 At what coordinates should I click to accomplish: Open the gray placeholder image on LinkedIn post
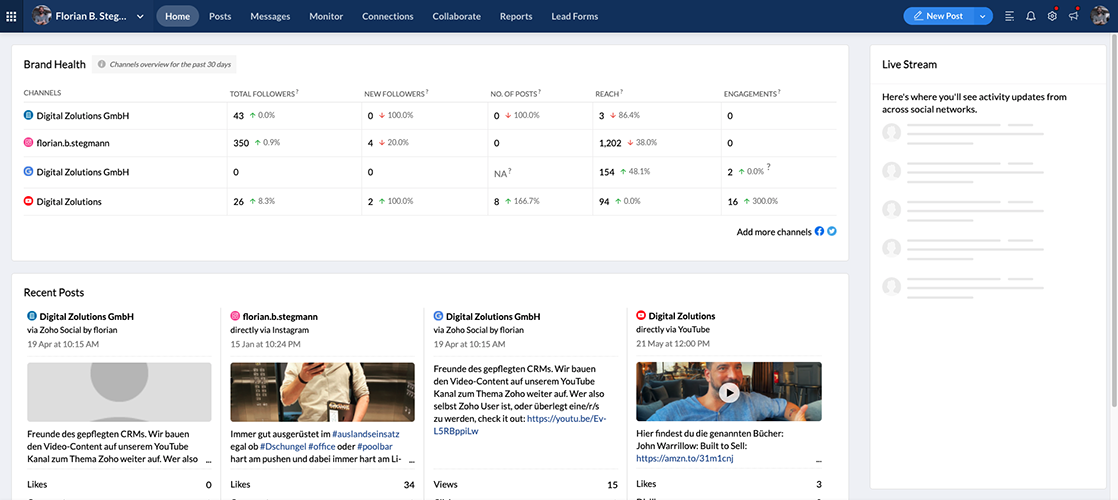click(119, 392)
